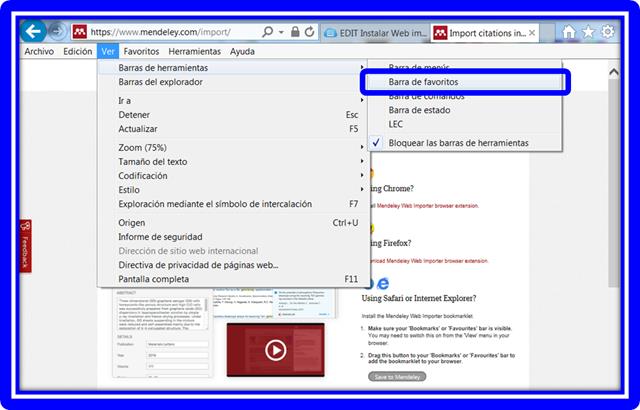The height and width of the screenshot is (410, 640).
Task: Click the vertical scrollbar thumb
Action: [x=613, y=184]
